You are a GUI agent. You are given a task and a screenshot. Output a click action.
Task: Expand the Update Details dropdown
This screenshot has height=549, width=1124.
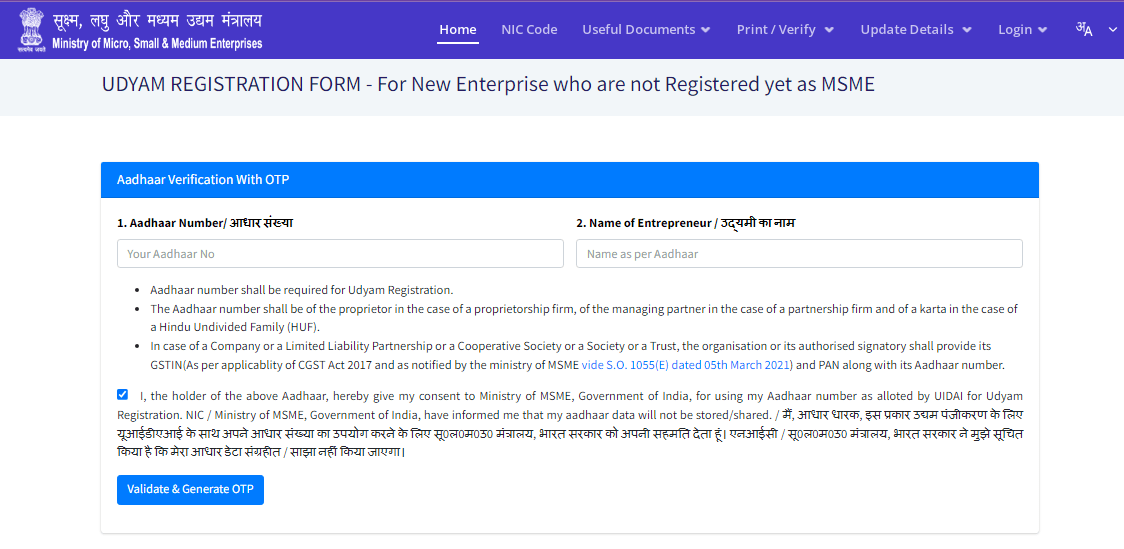pyautogui.click(x=915, y=30)
